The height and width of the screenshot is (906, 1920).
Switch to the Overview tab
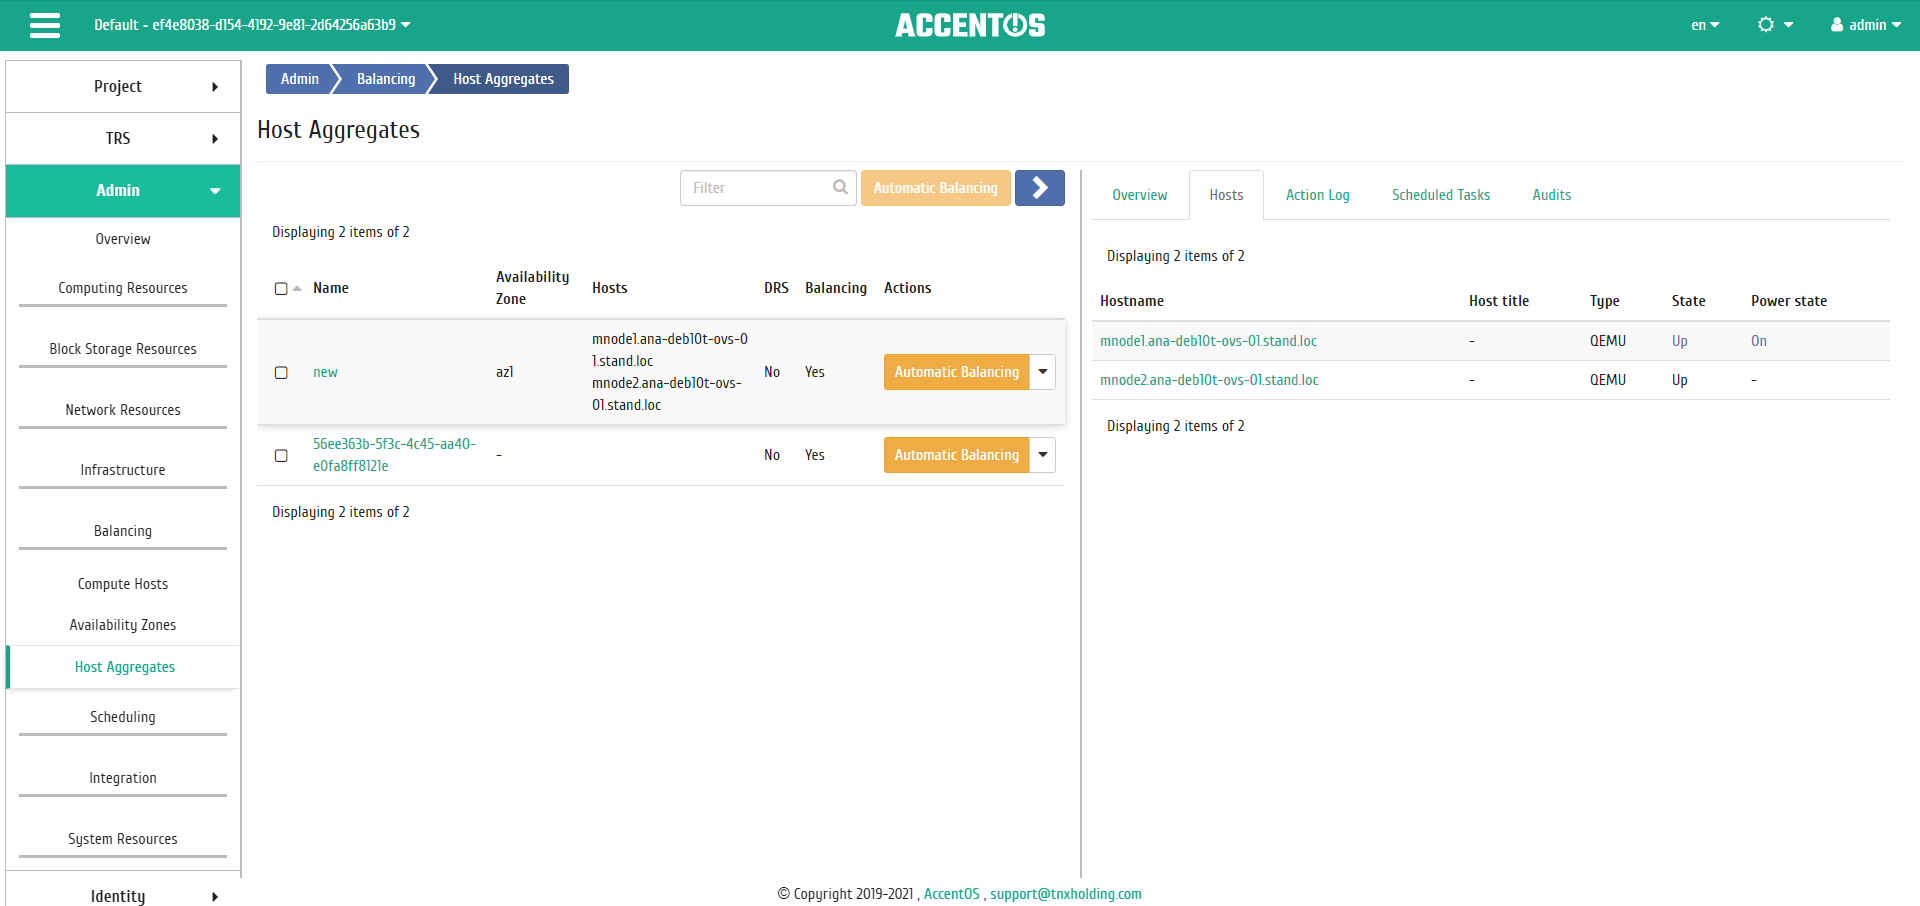1139,195
